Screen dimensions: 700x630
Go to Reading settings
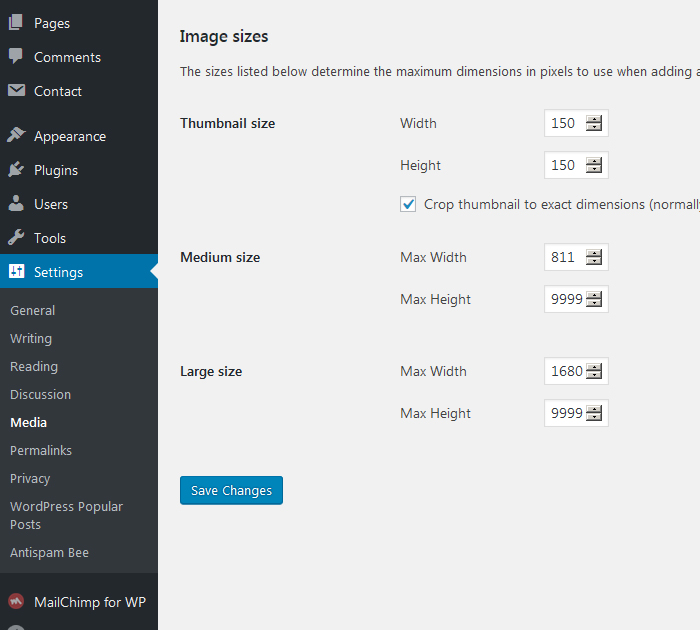34,367
